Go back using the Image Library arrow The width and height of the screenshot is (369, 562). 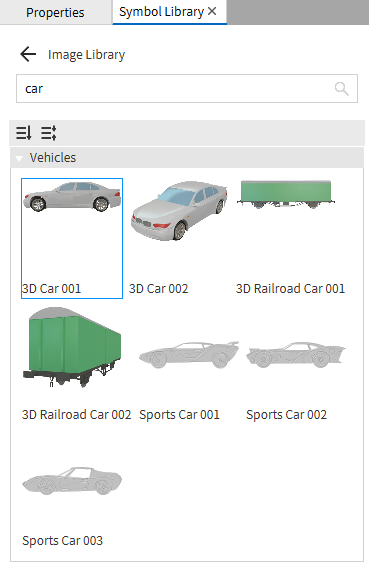[28, 54]
